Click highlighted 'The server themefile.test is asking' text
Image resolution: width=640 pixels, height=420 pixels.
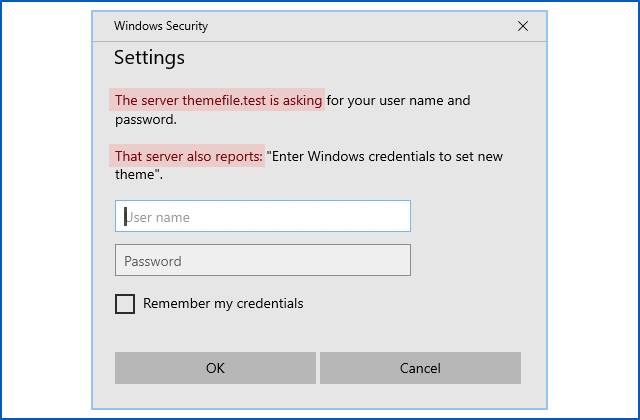(218, 100)
